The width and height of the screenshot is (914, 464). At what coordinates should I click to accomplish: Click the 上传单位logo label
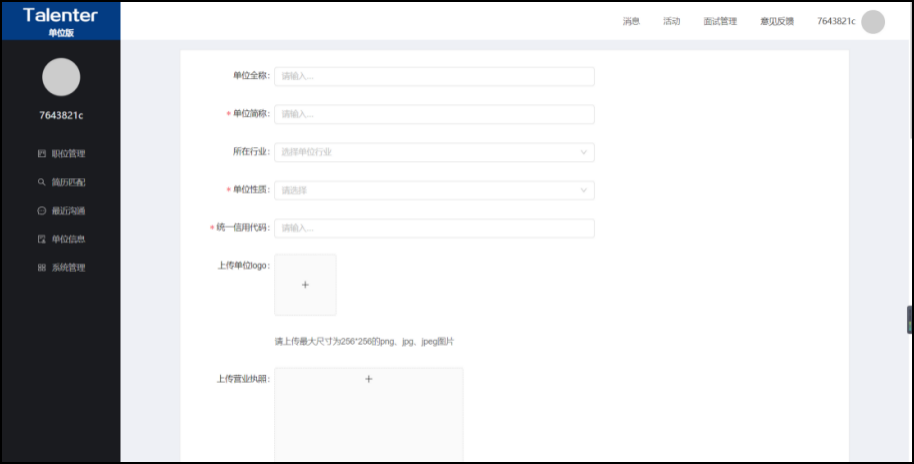click(x=244, y=266)
